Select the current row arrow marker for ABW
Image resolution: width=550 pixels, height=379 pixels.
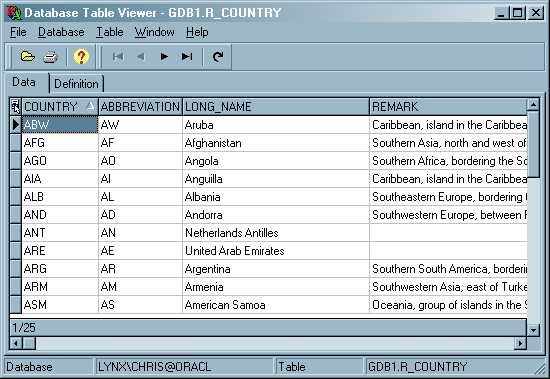click(x=15, y=125)
